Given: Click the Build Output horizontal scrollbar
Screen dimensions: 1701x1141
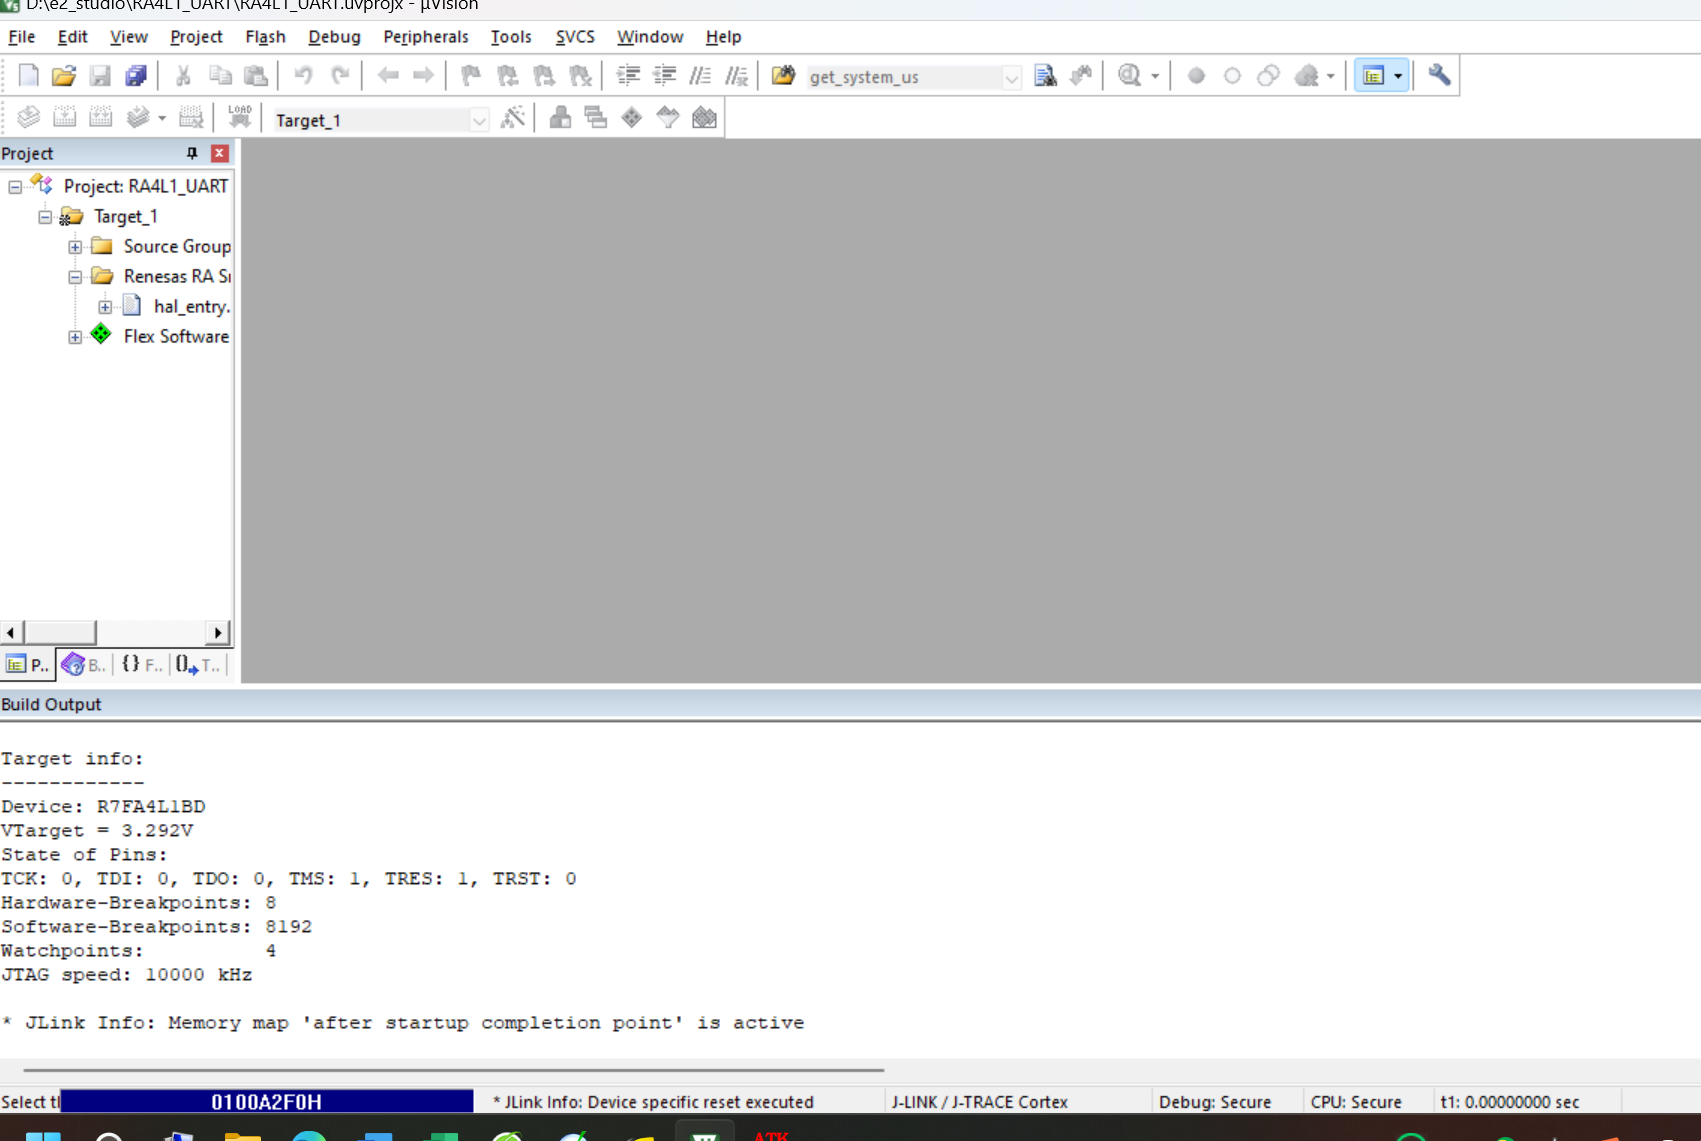Looking at the screenshot, I should (454, 1070).
